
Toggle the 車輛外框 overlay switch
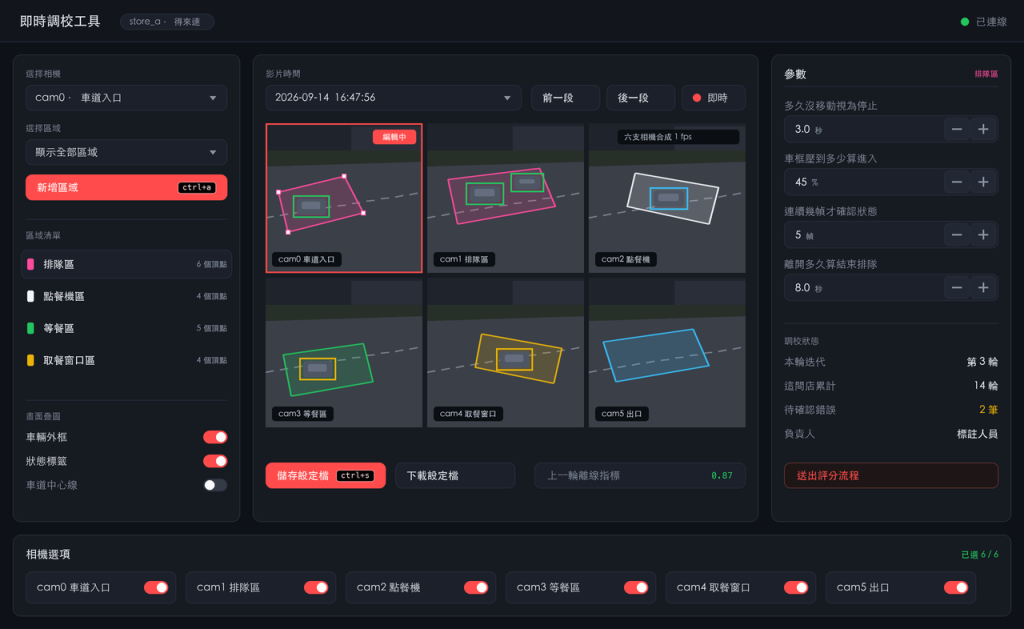tap(215, 437)
